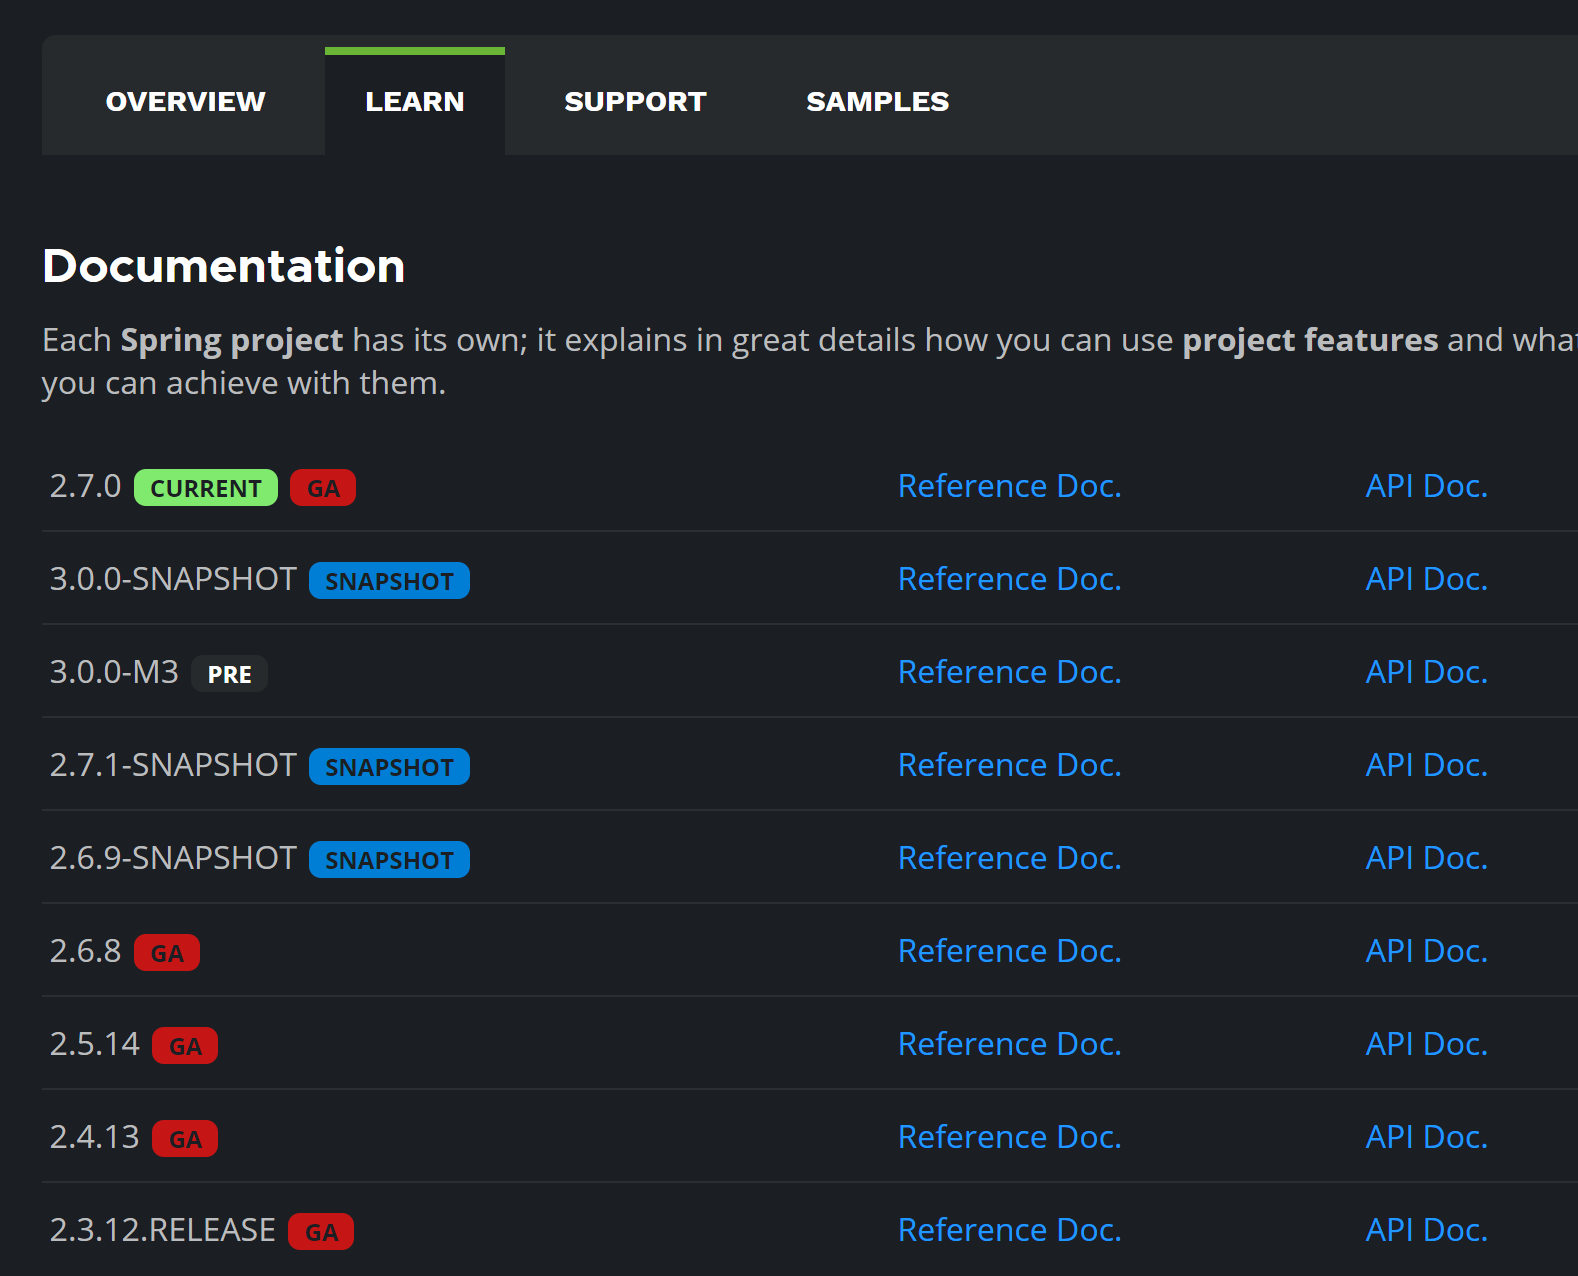View API Doc. for version 2.4.13
1578x1276 pixels.
[x=1426, y=1137]
